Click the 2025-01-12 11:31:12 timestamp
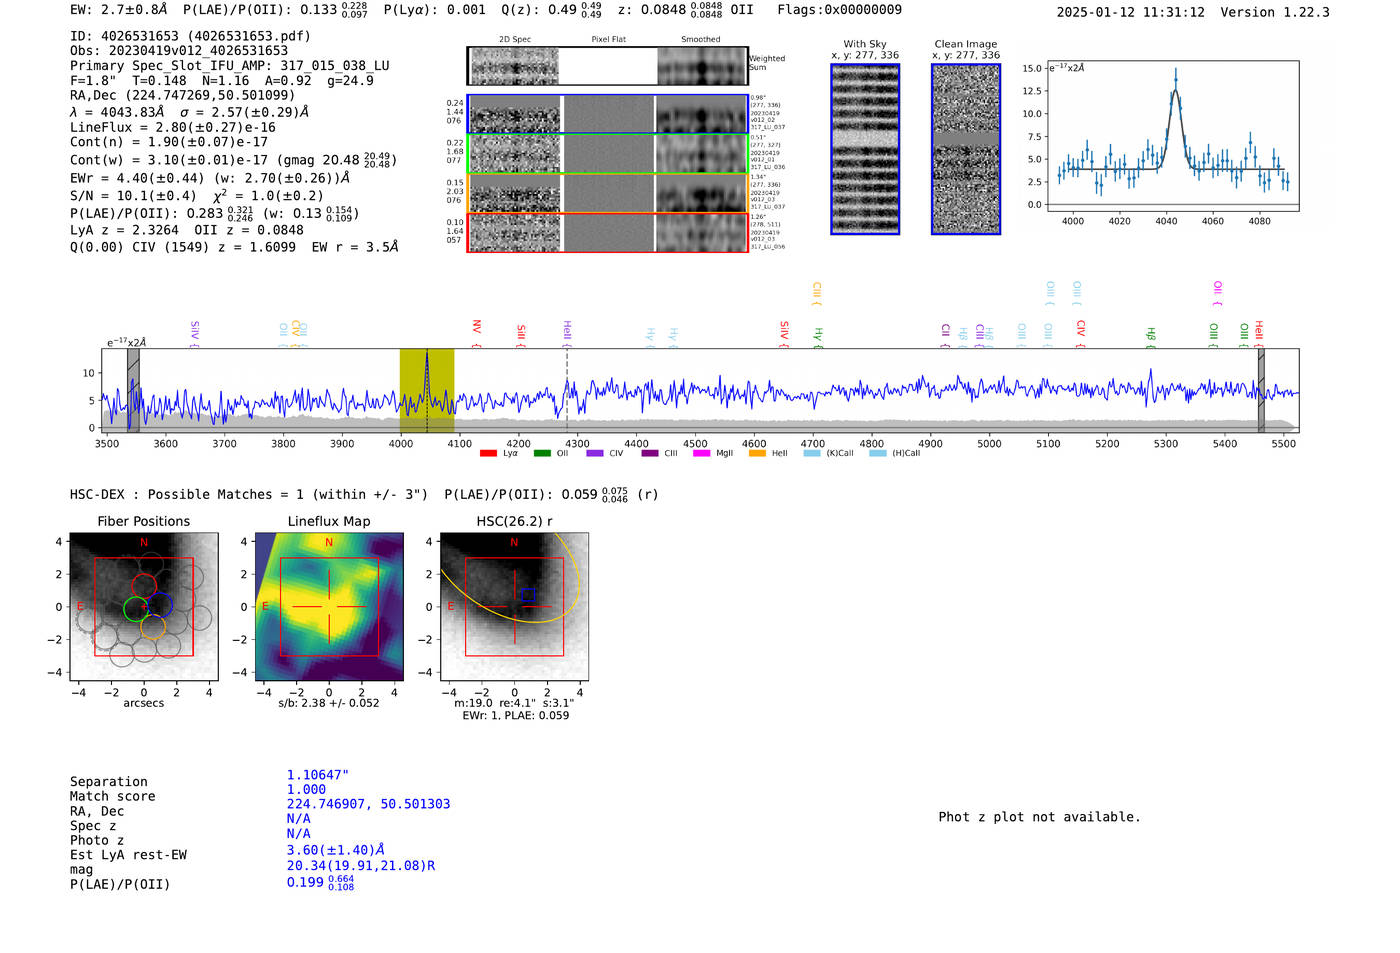Screen dimensions: 1400x953 [x=1131, y=12]
